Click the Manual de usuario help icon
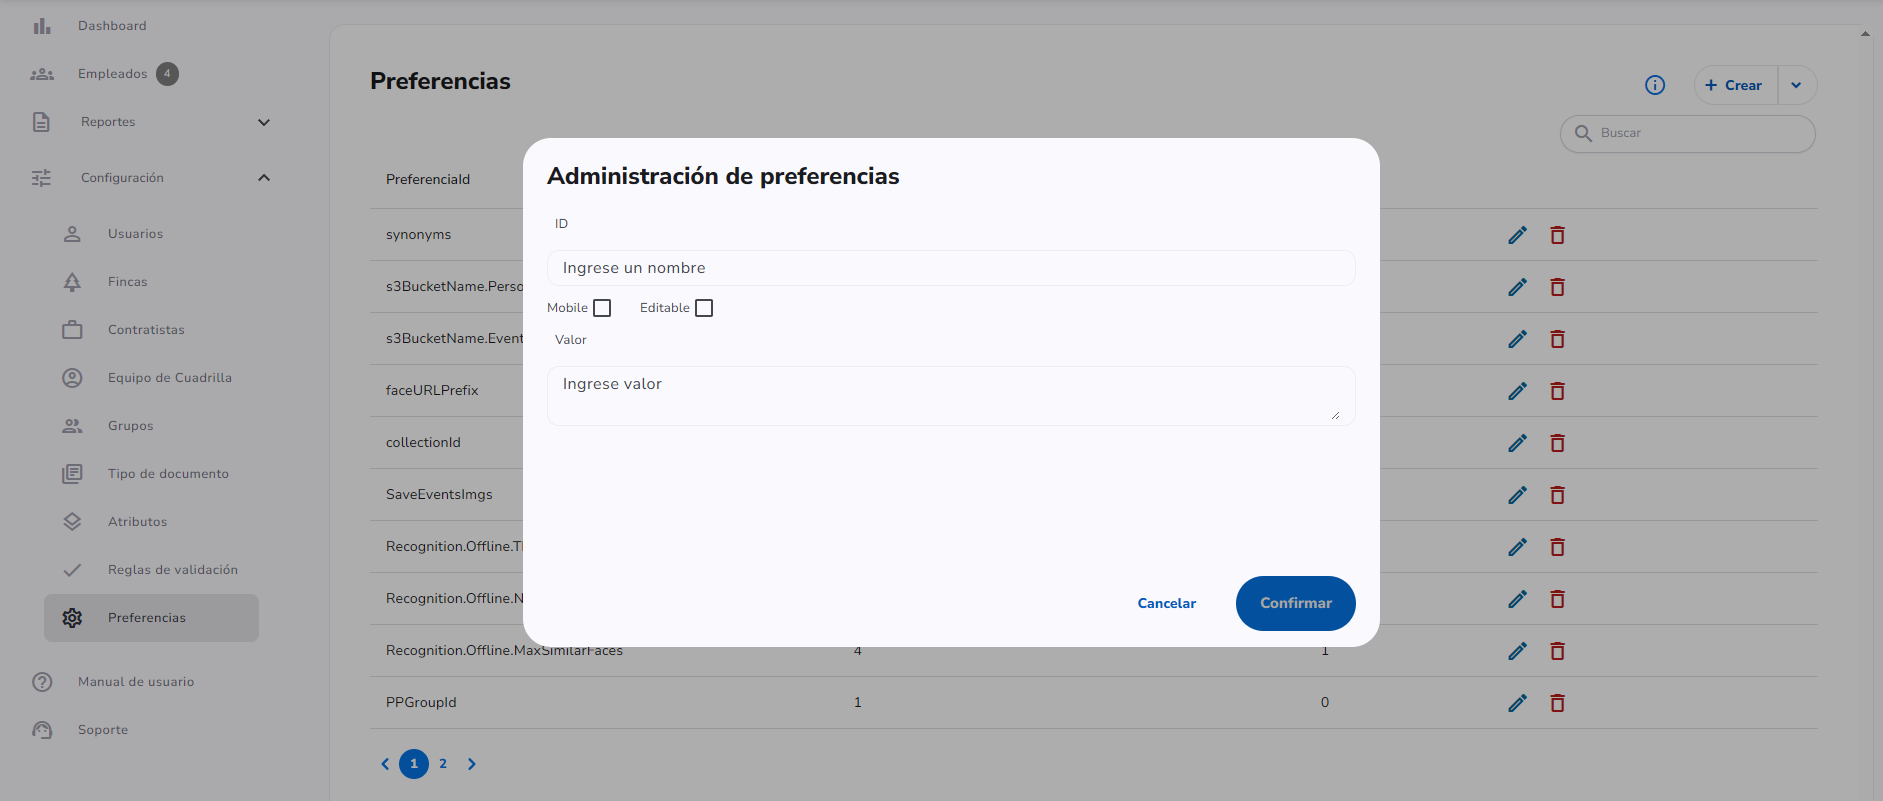The height and width of the screenshot is (801, 1883). point(42,682)
